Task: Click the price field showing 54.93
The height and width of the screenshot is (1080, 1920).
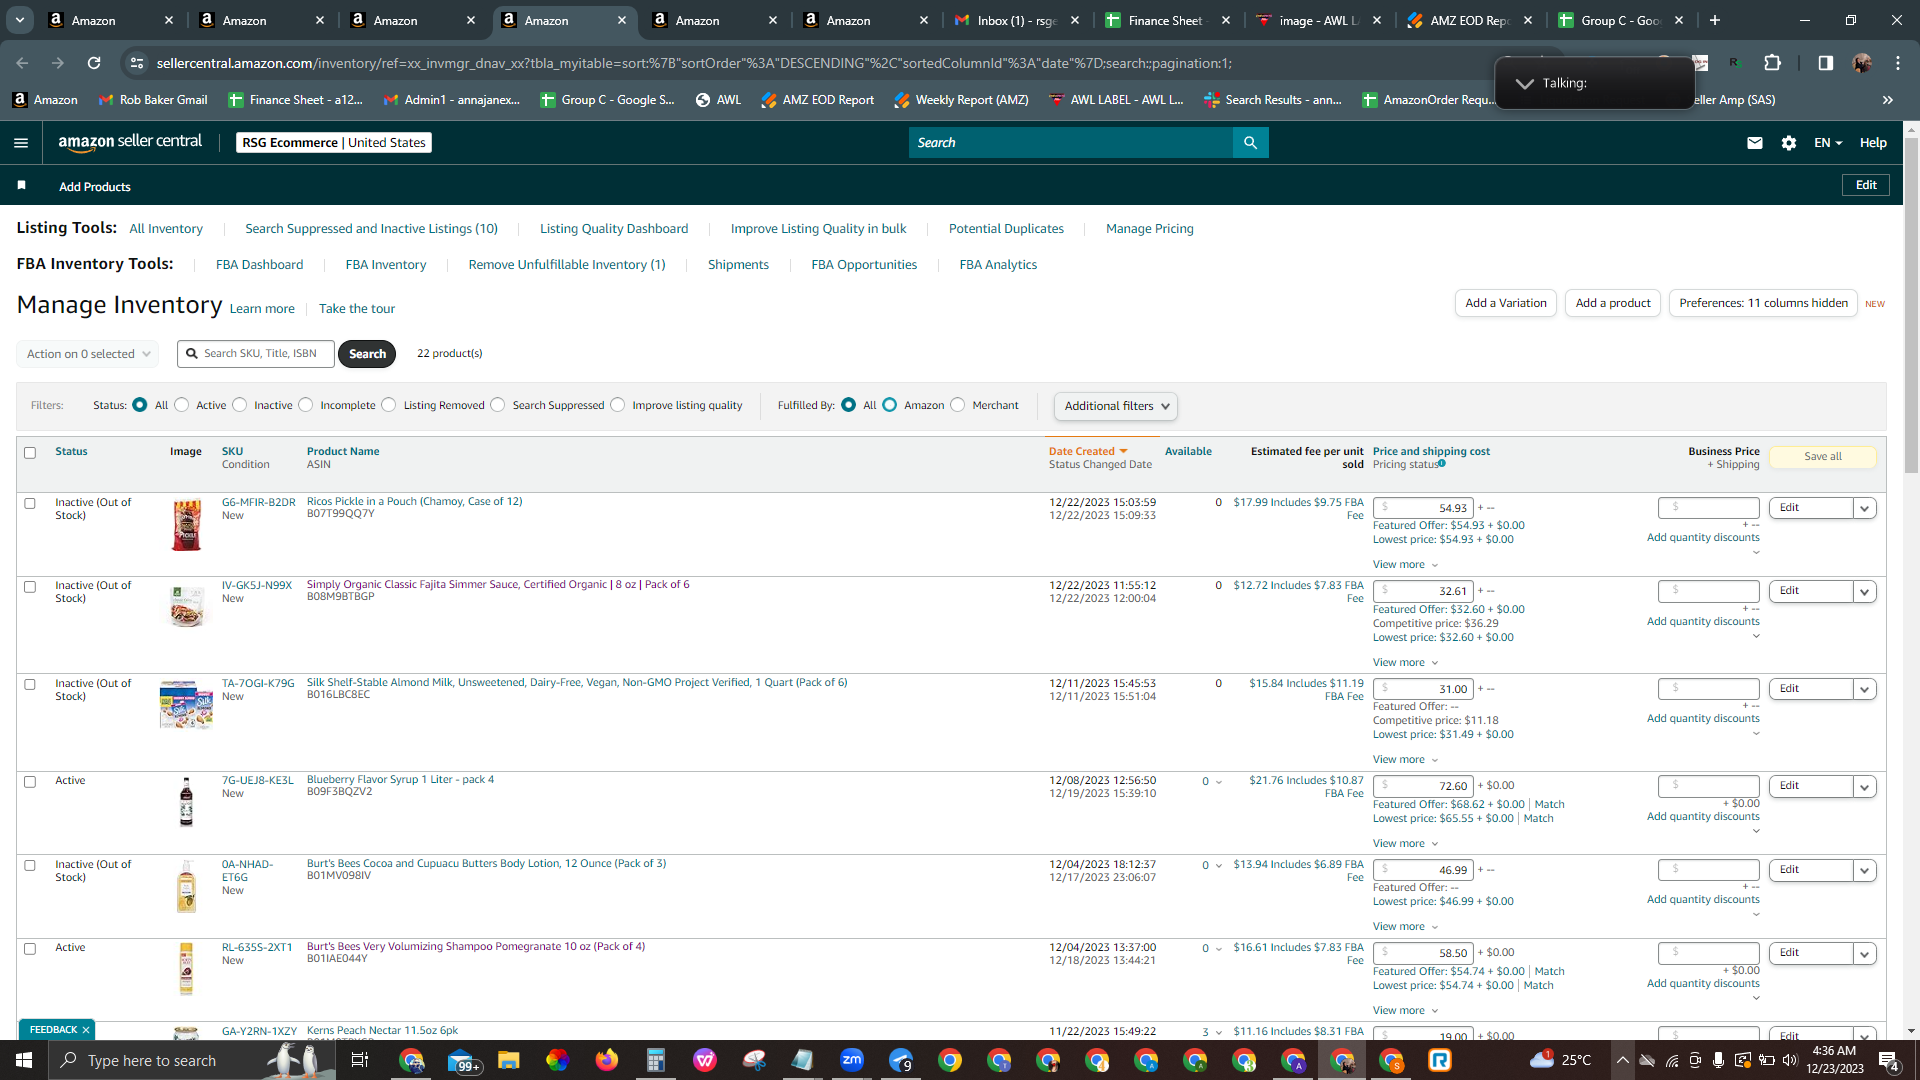Action: tap(1423, 508)
